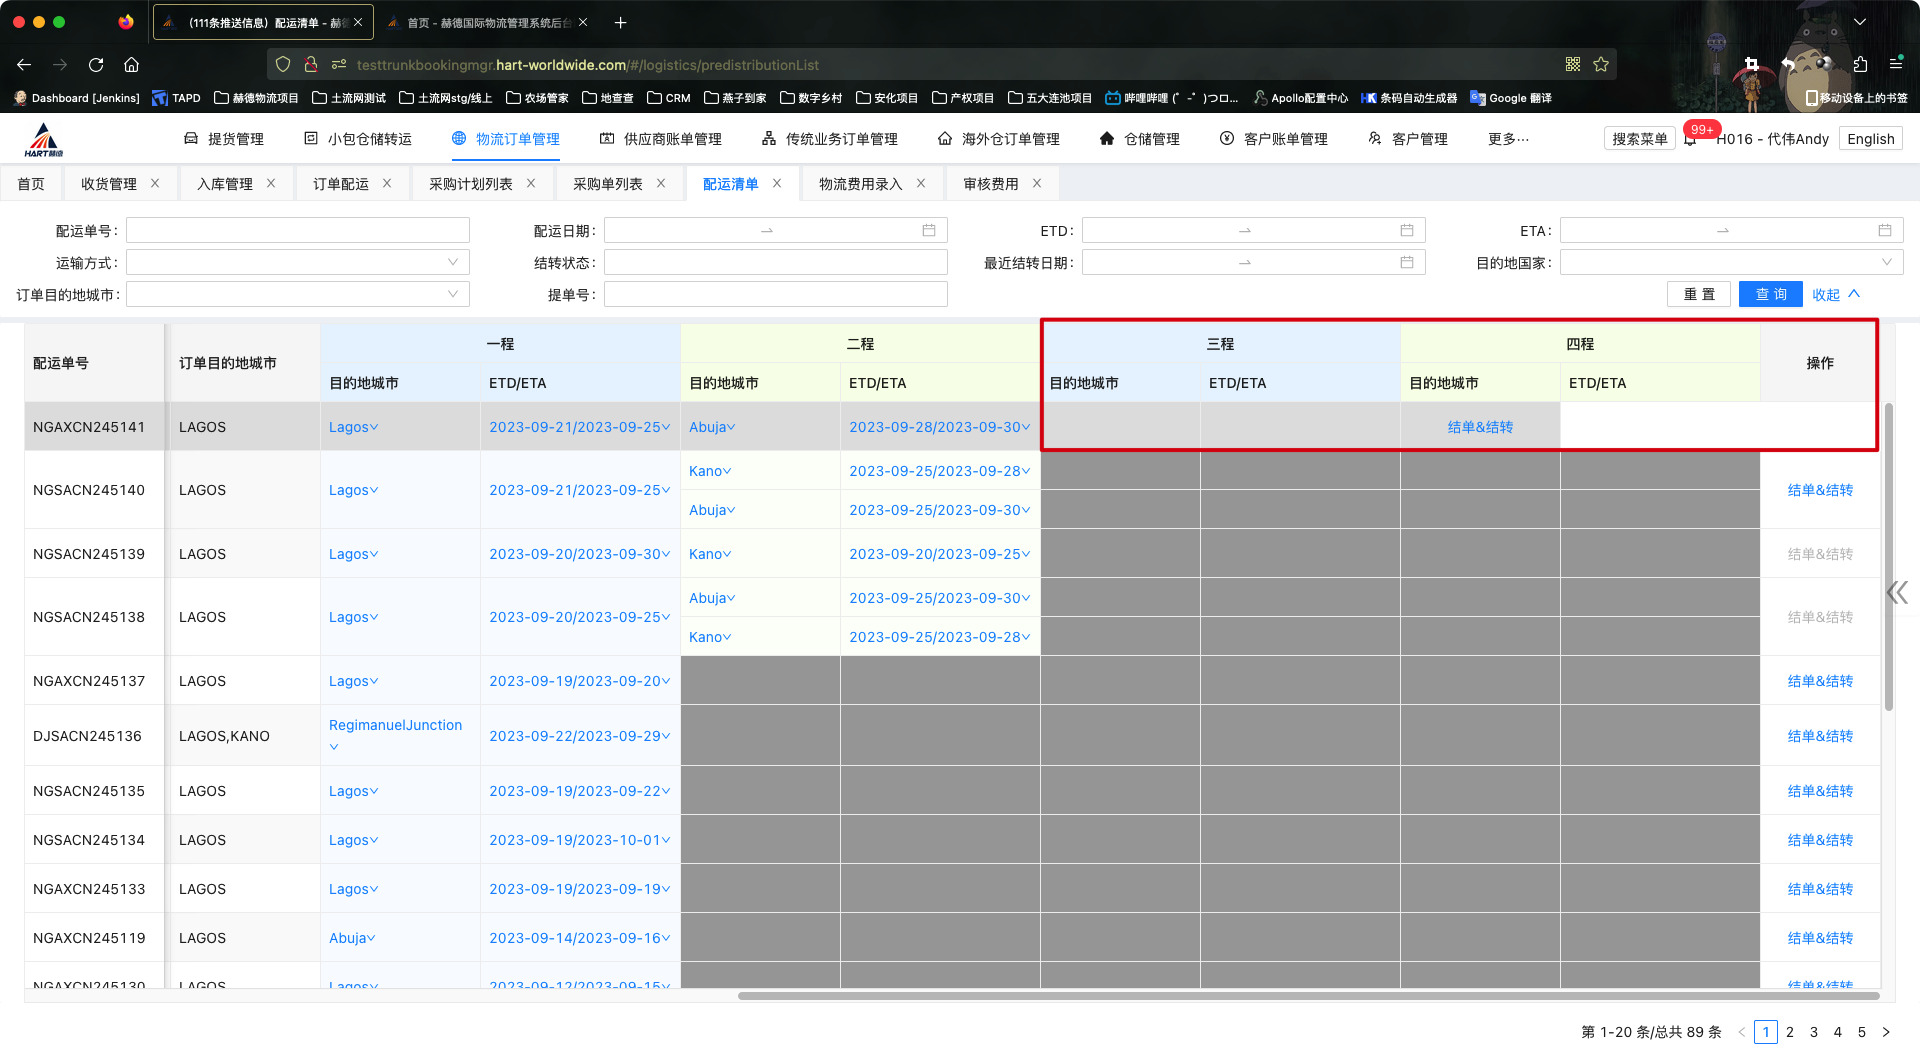Viewport: 1920px width, 1055px height.
Task: Click the 查询 button
Action: point(1770,295)
